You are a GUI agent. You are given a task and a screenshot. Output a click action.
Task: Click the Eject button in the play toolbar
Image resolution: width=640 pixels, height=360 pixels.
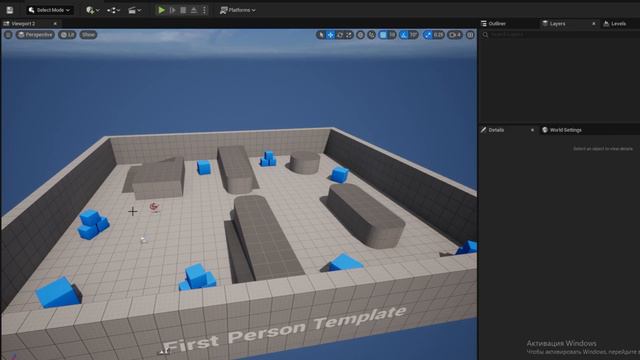194,10
